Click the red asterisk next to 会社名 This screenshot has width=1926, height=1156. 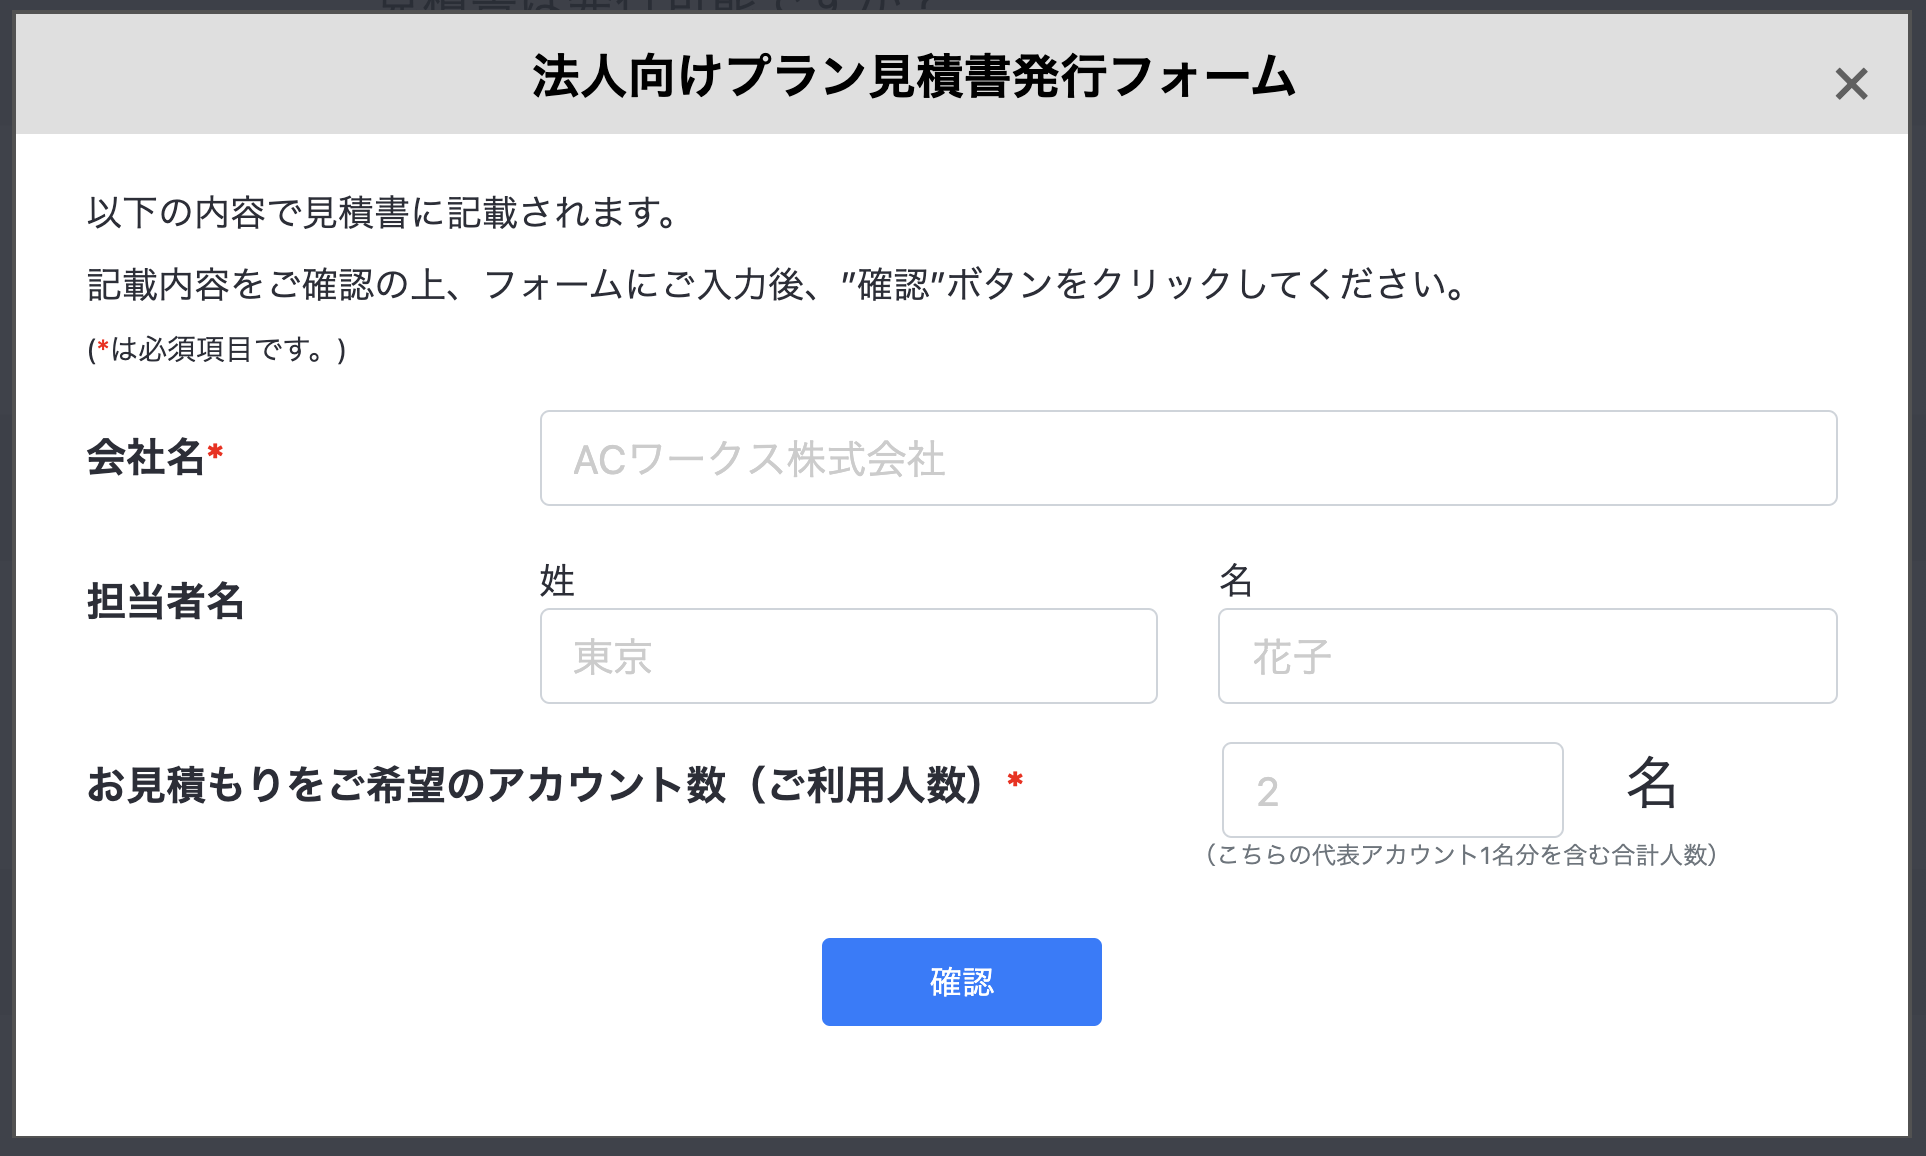click(x=216, y=452)
